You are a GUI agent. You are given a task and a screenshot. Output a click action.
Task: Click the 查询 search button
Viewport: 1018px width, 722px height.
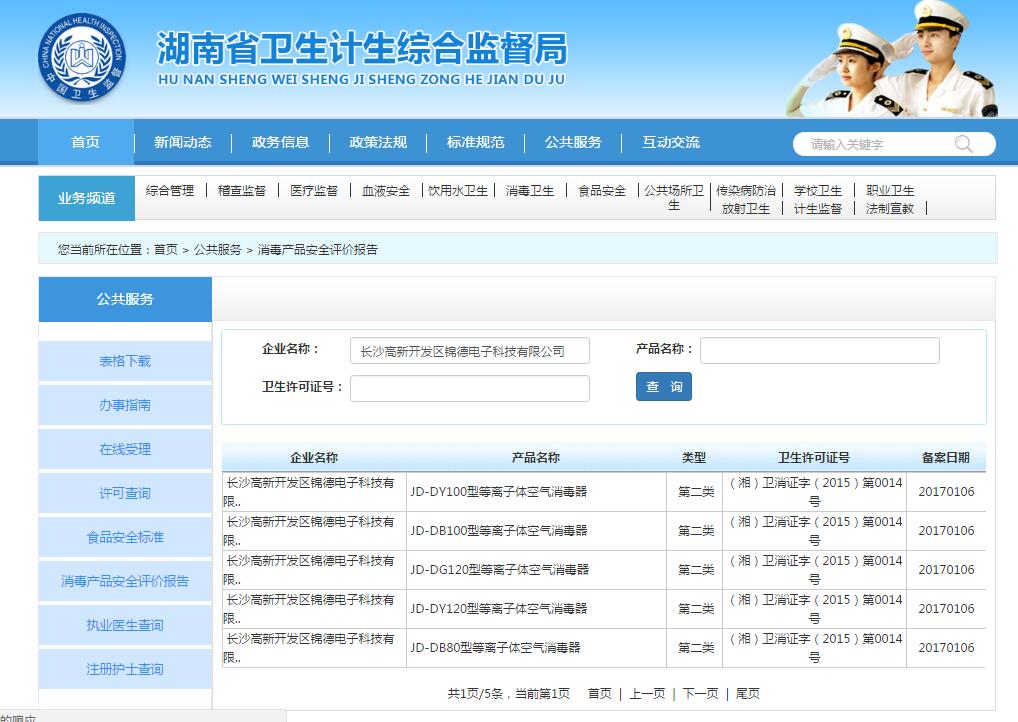[x=663, y=387]
